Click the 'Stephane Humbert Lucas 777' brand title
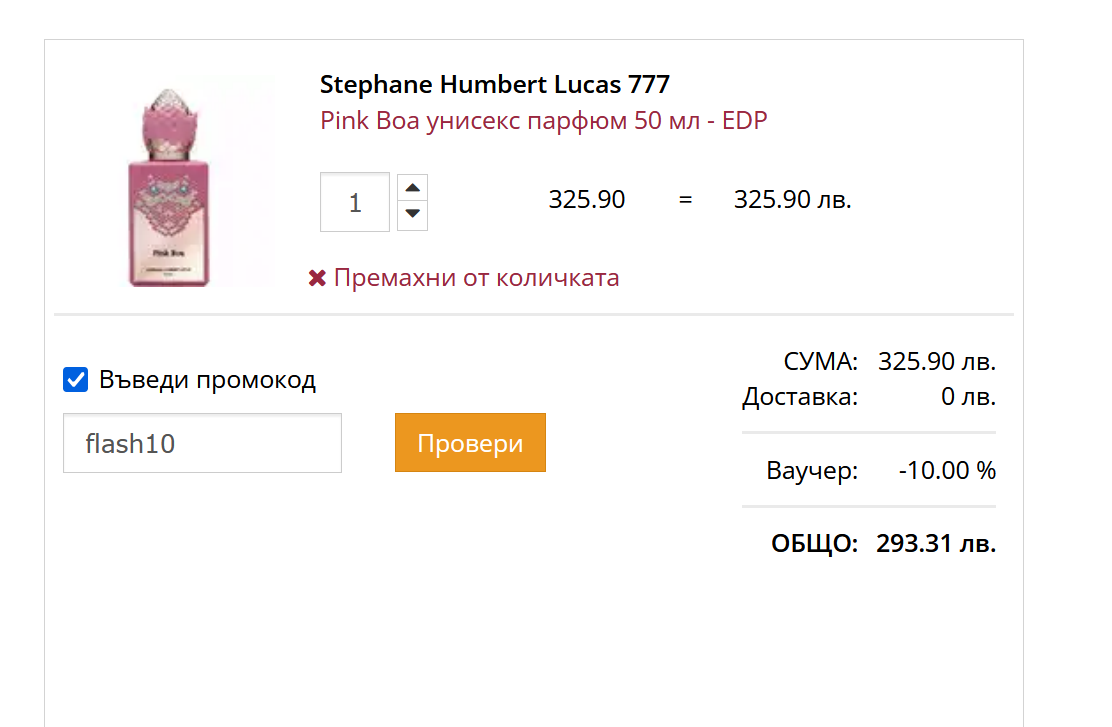Viewport: 1112px width, 727px height. coord(495,84)
